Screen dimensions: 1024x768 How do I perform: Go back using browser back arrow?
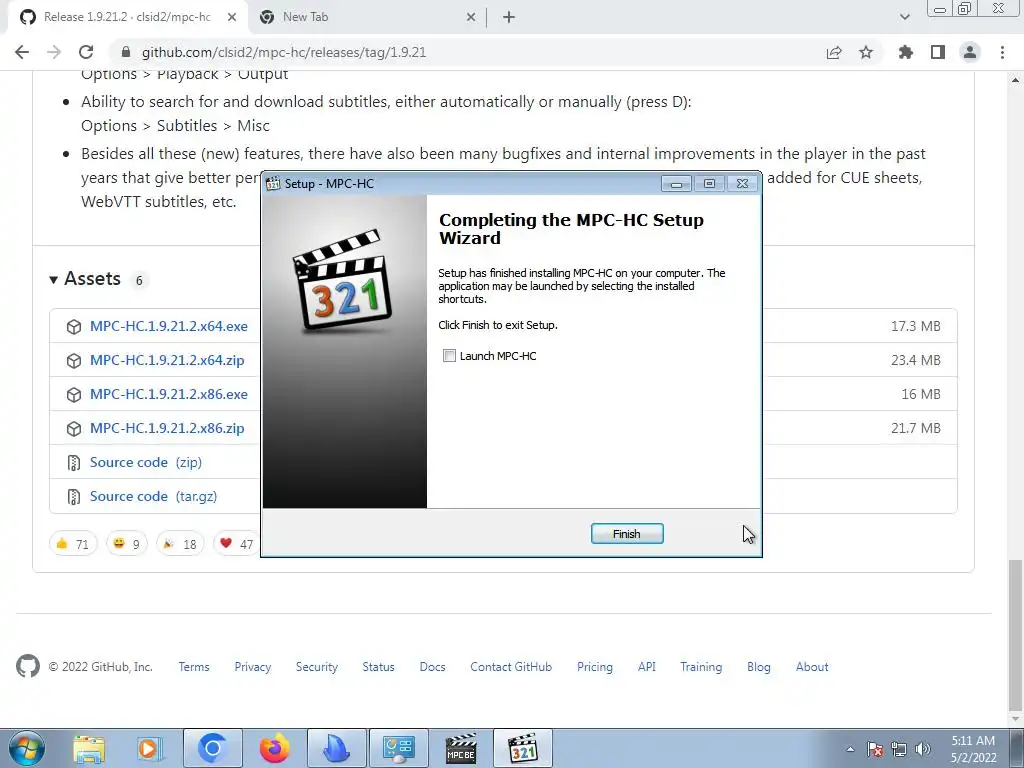click(22, 52)
